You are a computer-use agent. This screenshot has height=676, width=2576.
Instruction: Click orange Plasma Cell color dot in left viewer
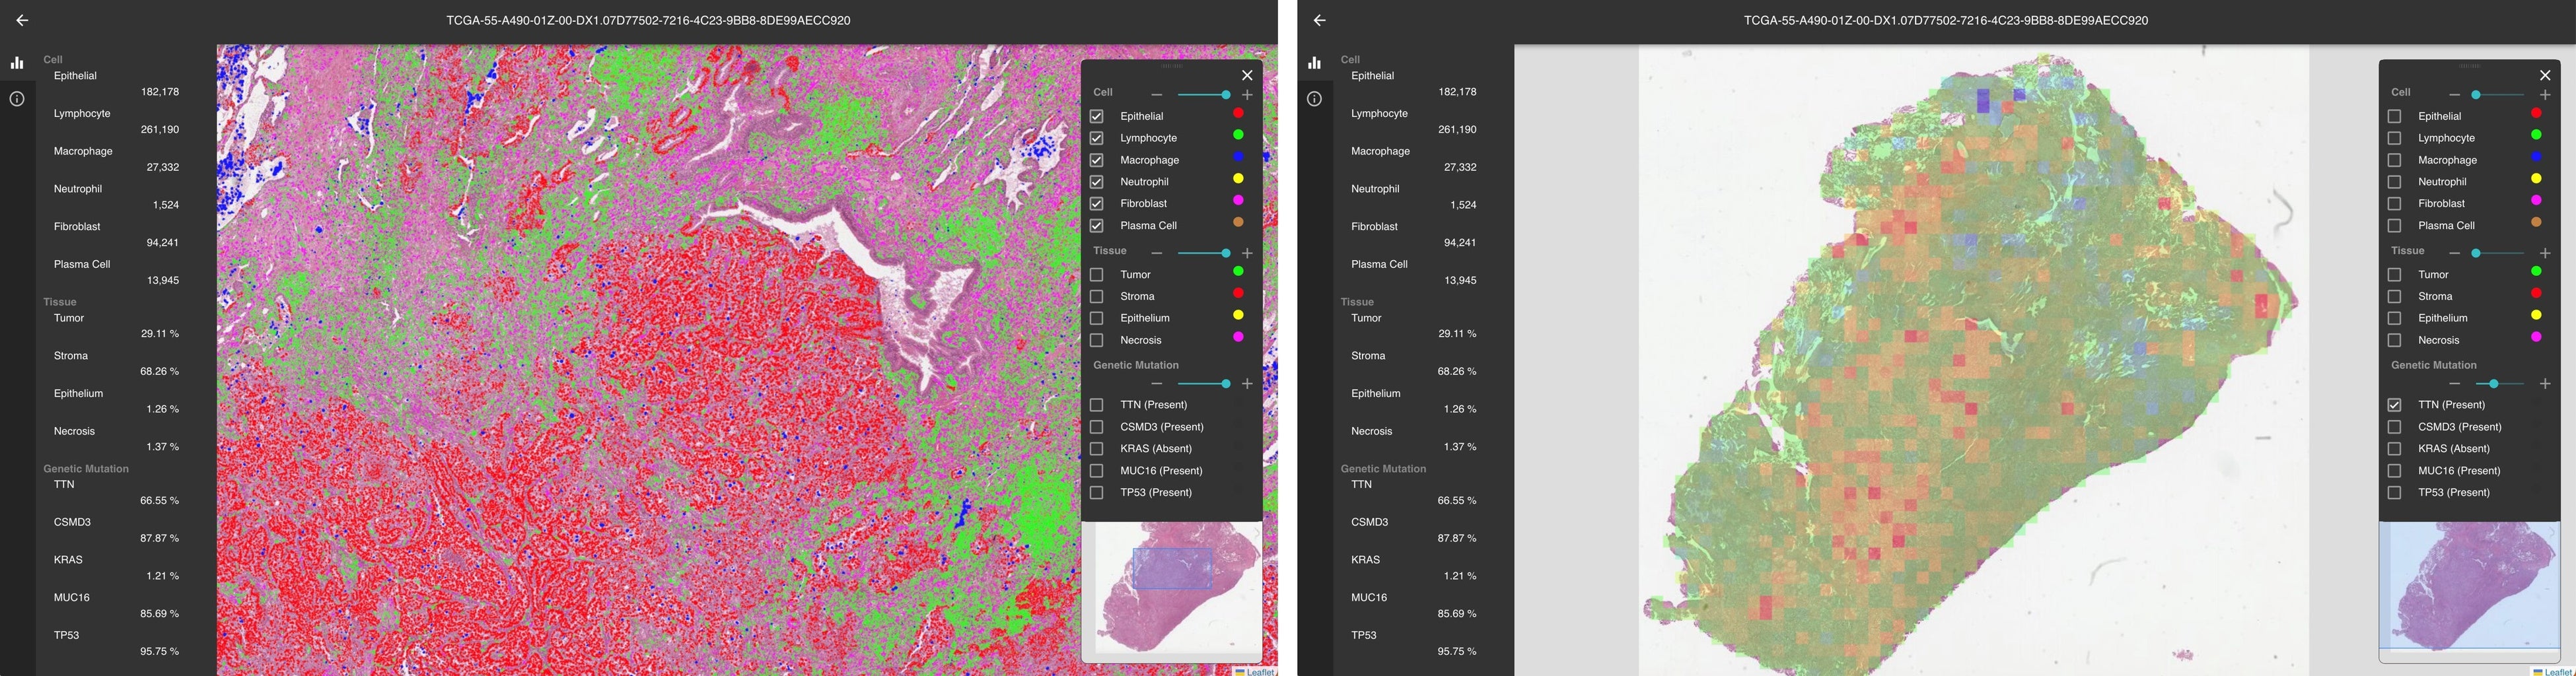[1238, 223]
